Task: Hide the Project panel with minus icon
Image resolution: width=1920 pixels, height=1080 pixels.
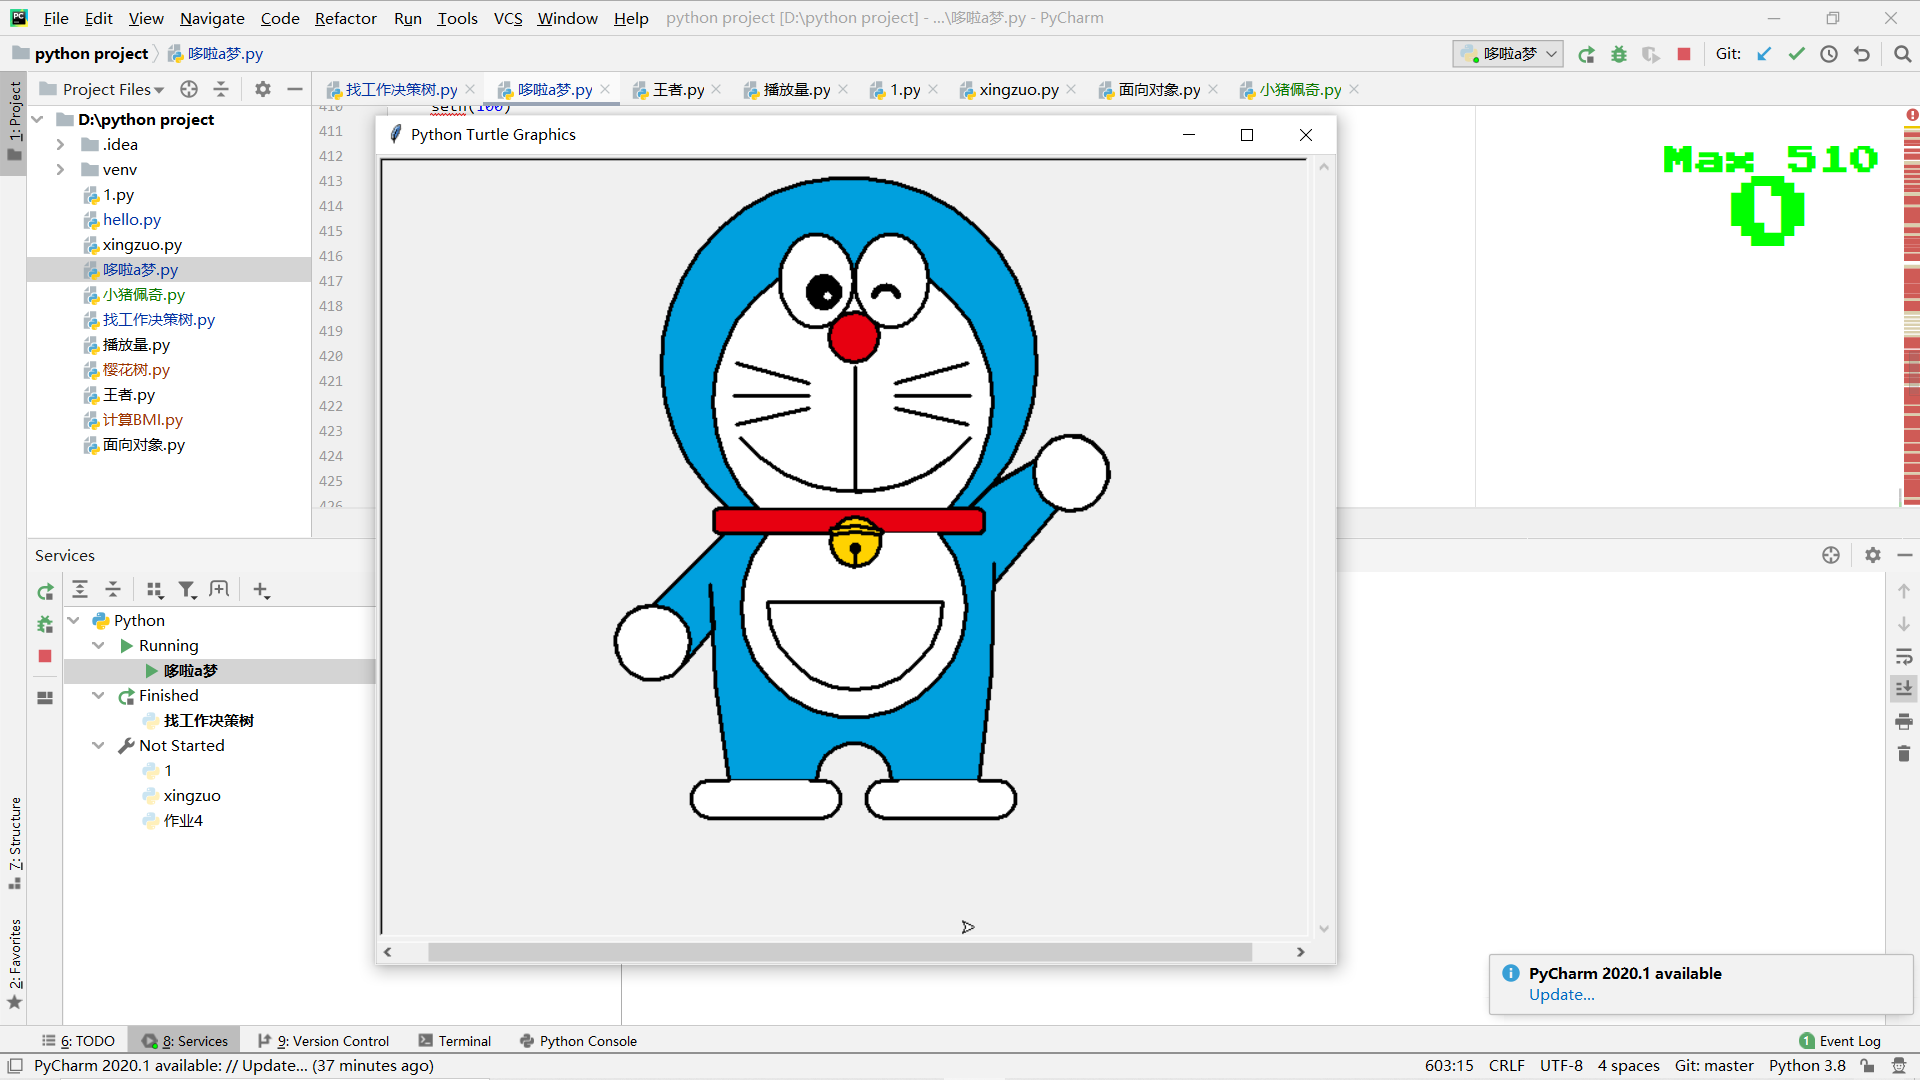Action: click(295, 89)
